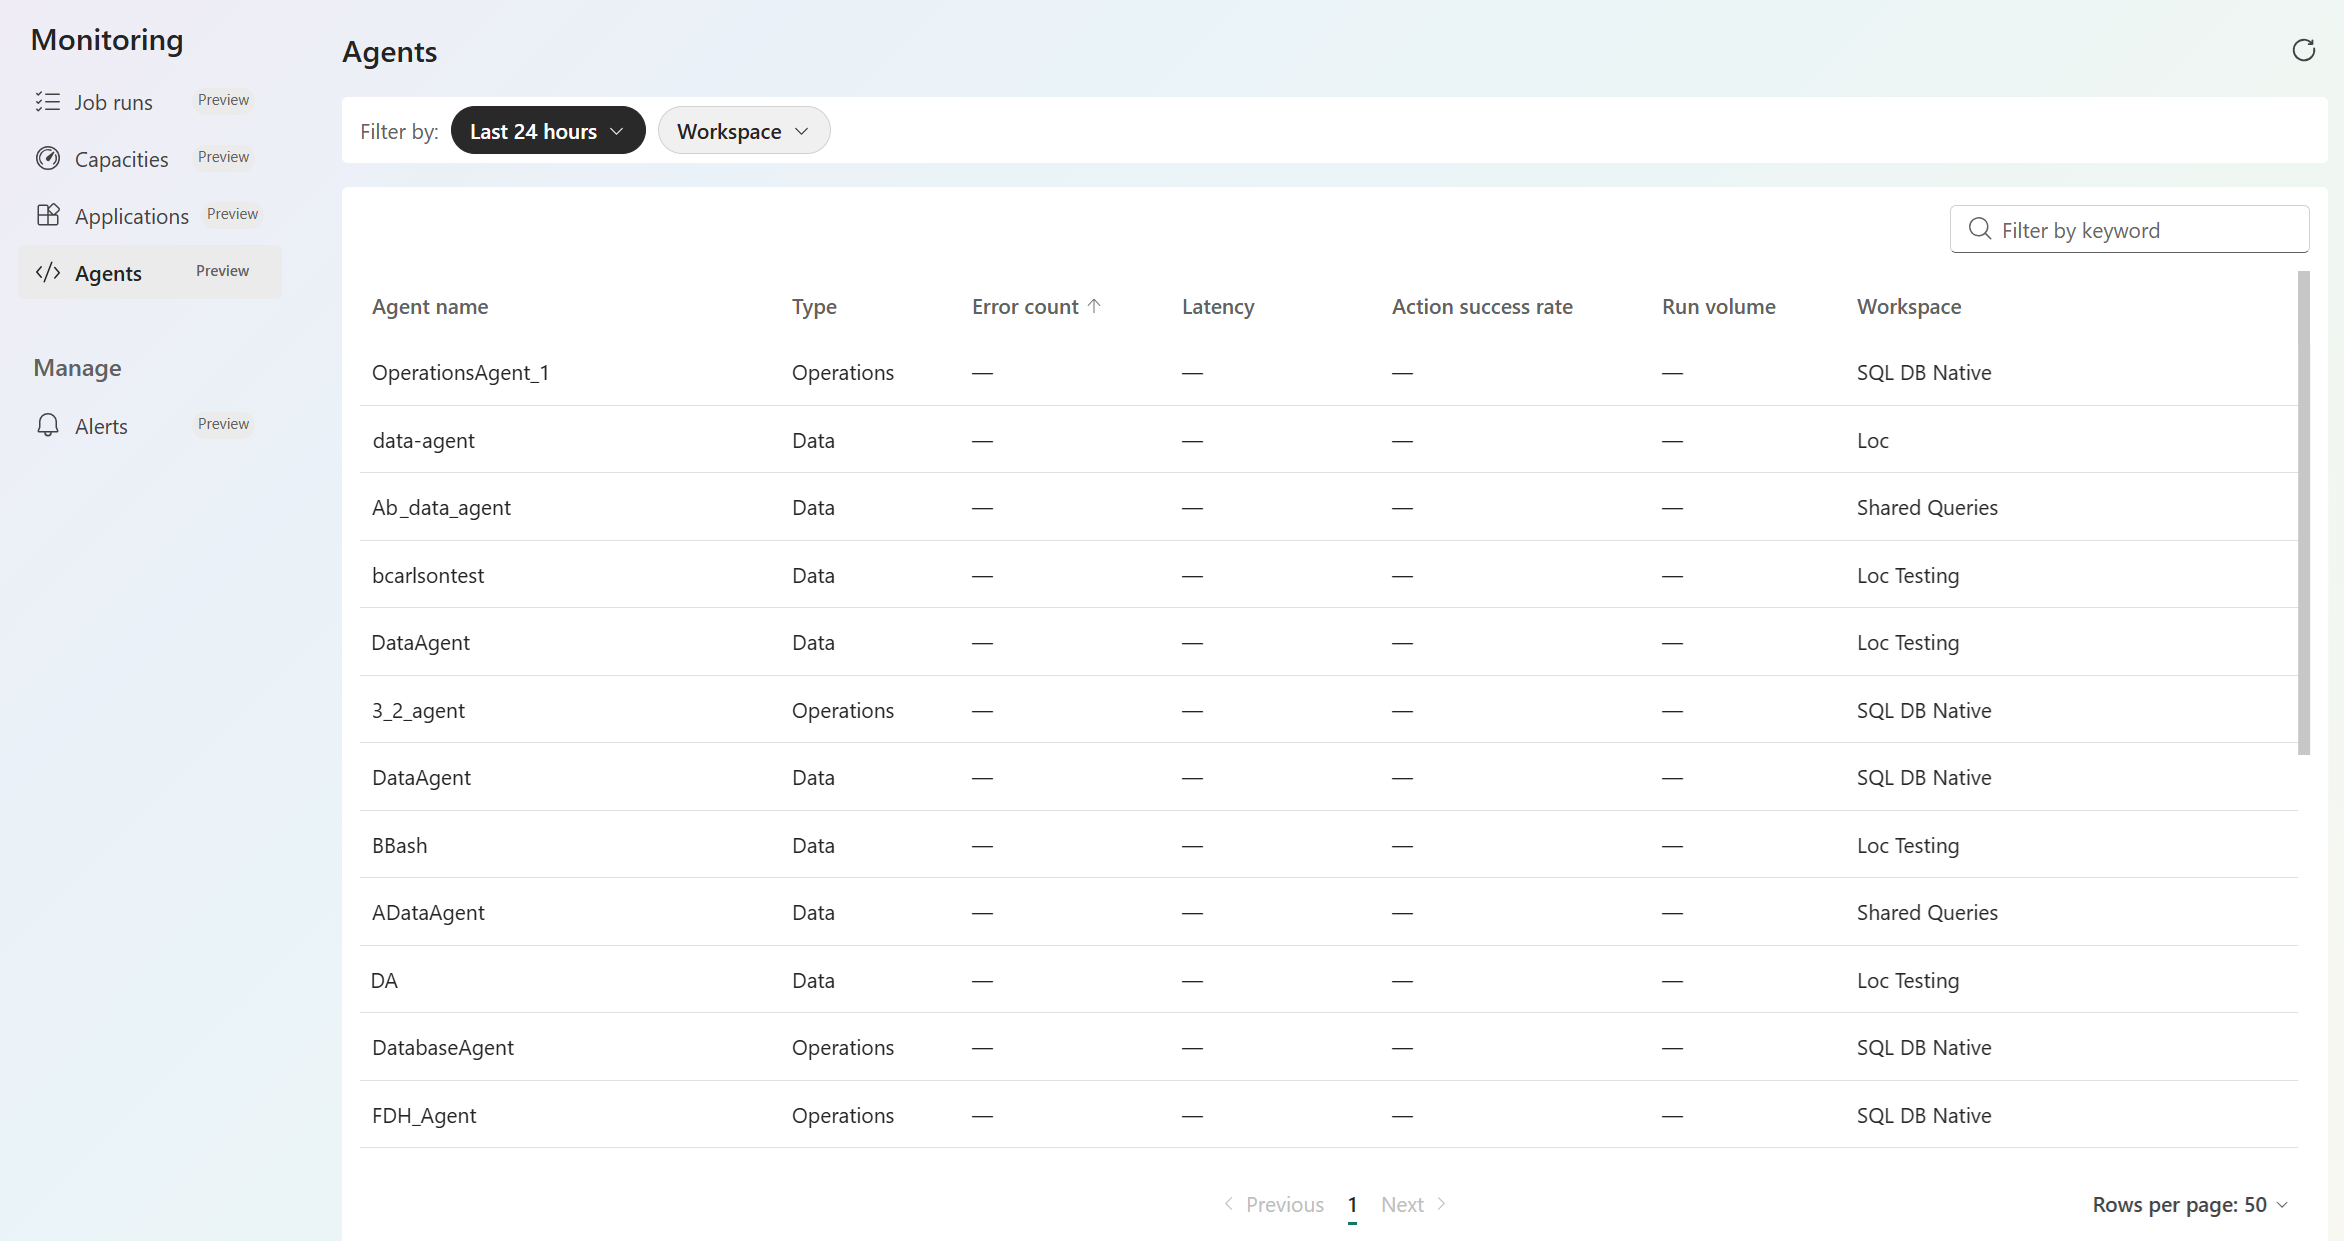Sort by the Latency column header
This screenshot has width=2344, height=1241.
click(1218, 306)
